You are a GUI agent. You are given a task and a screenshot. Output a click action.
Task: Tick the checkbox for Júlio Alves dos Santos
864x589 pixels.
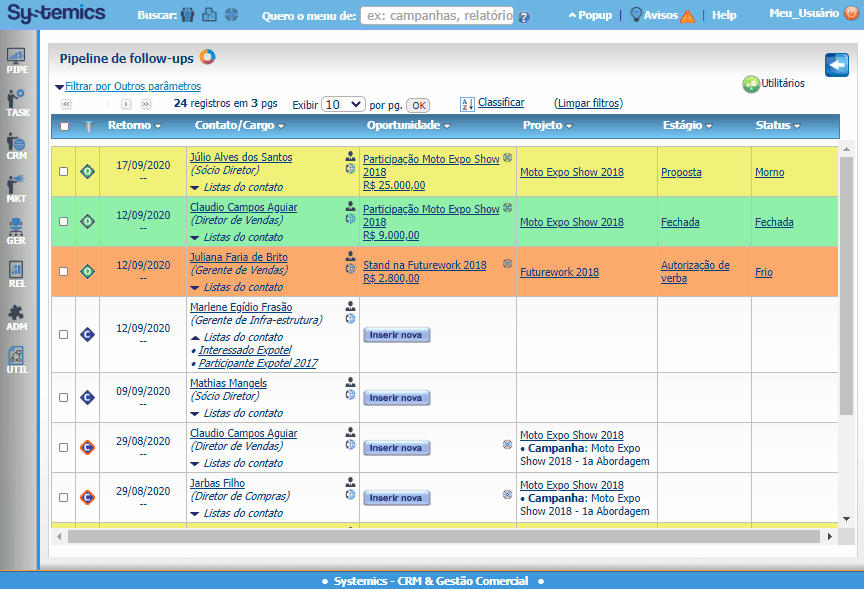click(x=64, y=172)
